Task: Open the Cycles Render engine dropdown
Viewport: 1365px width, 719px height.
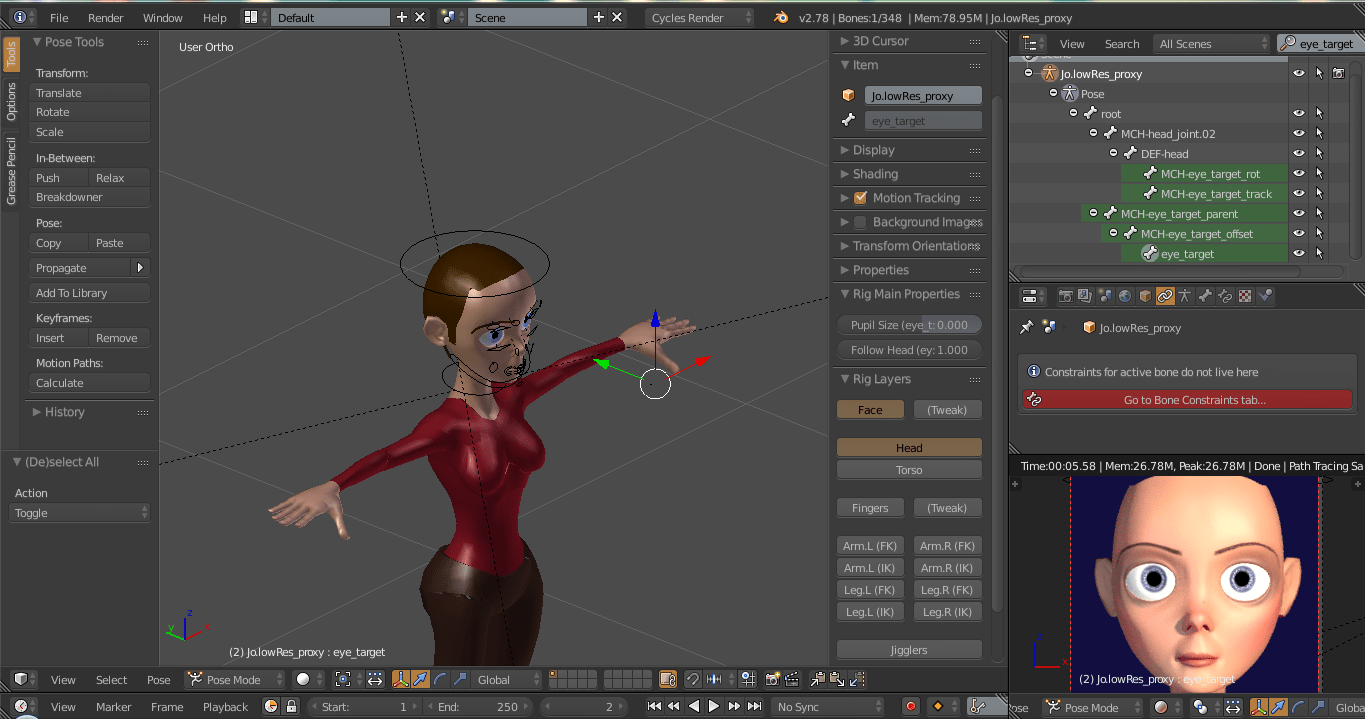Action: click(700, 17)
